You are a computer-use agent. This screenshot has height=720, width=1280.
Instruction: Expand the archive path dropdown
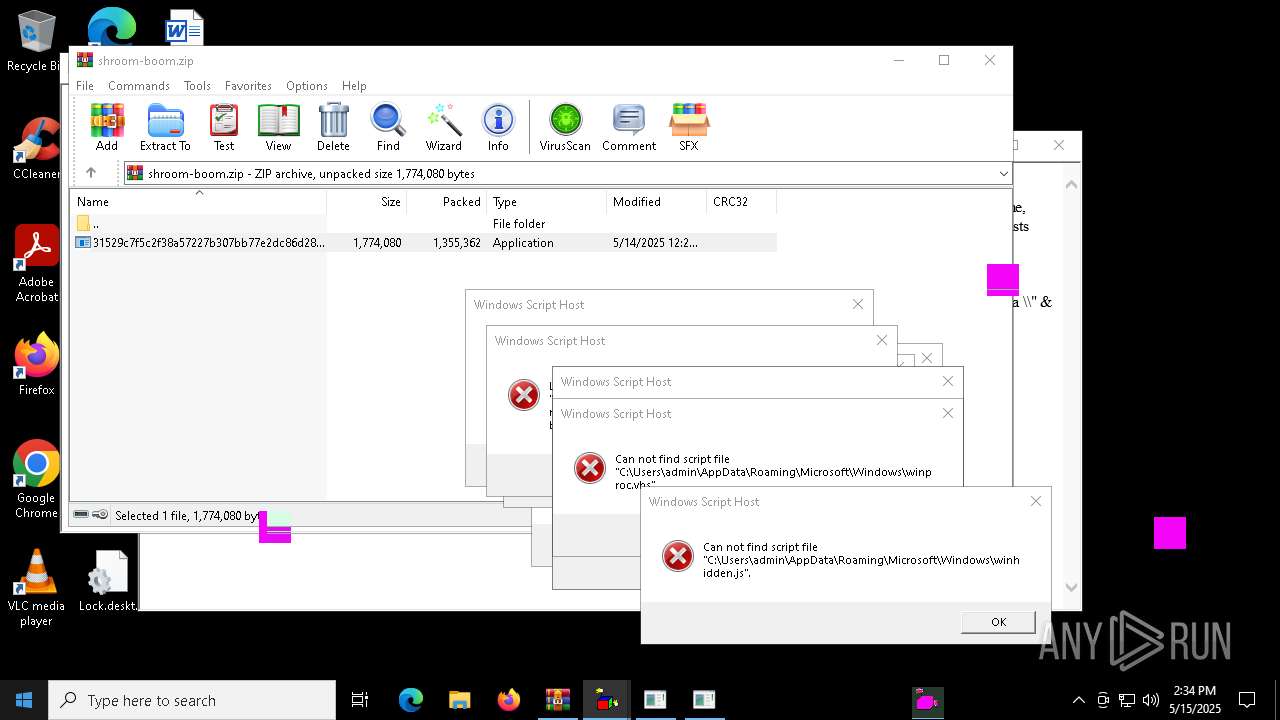tap(1003, 174)
